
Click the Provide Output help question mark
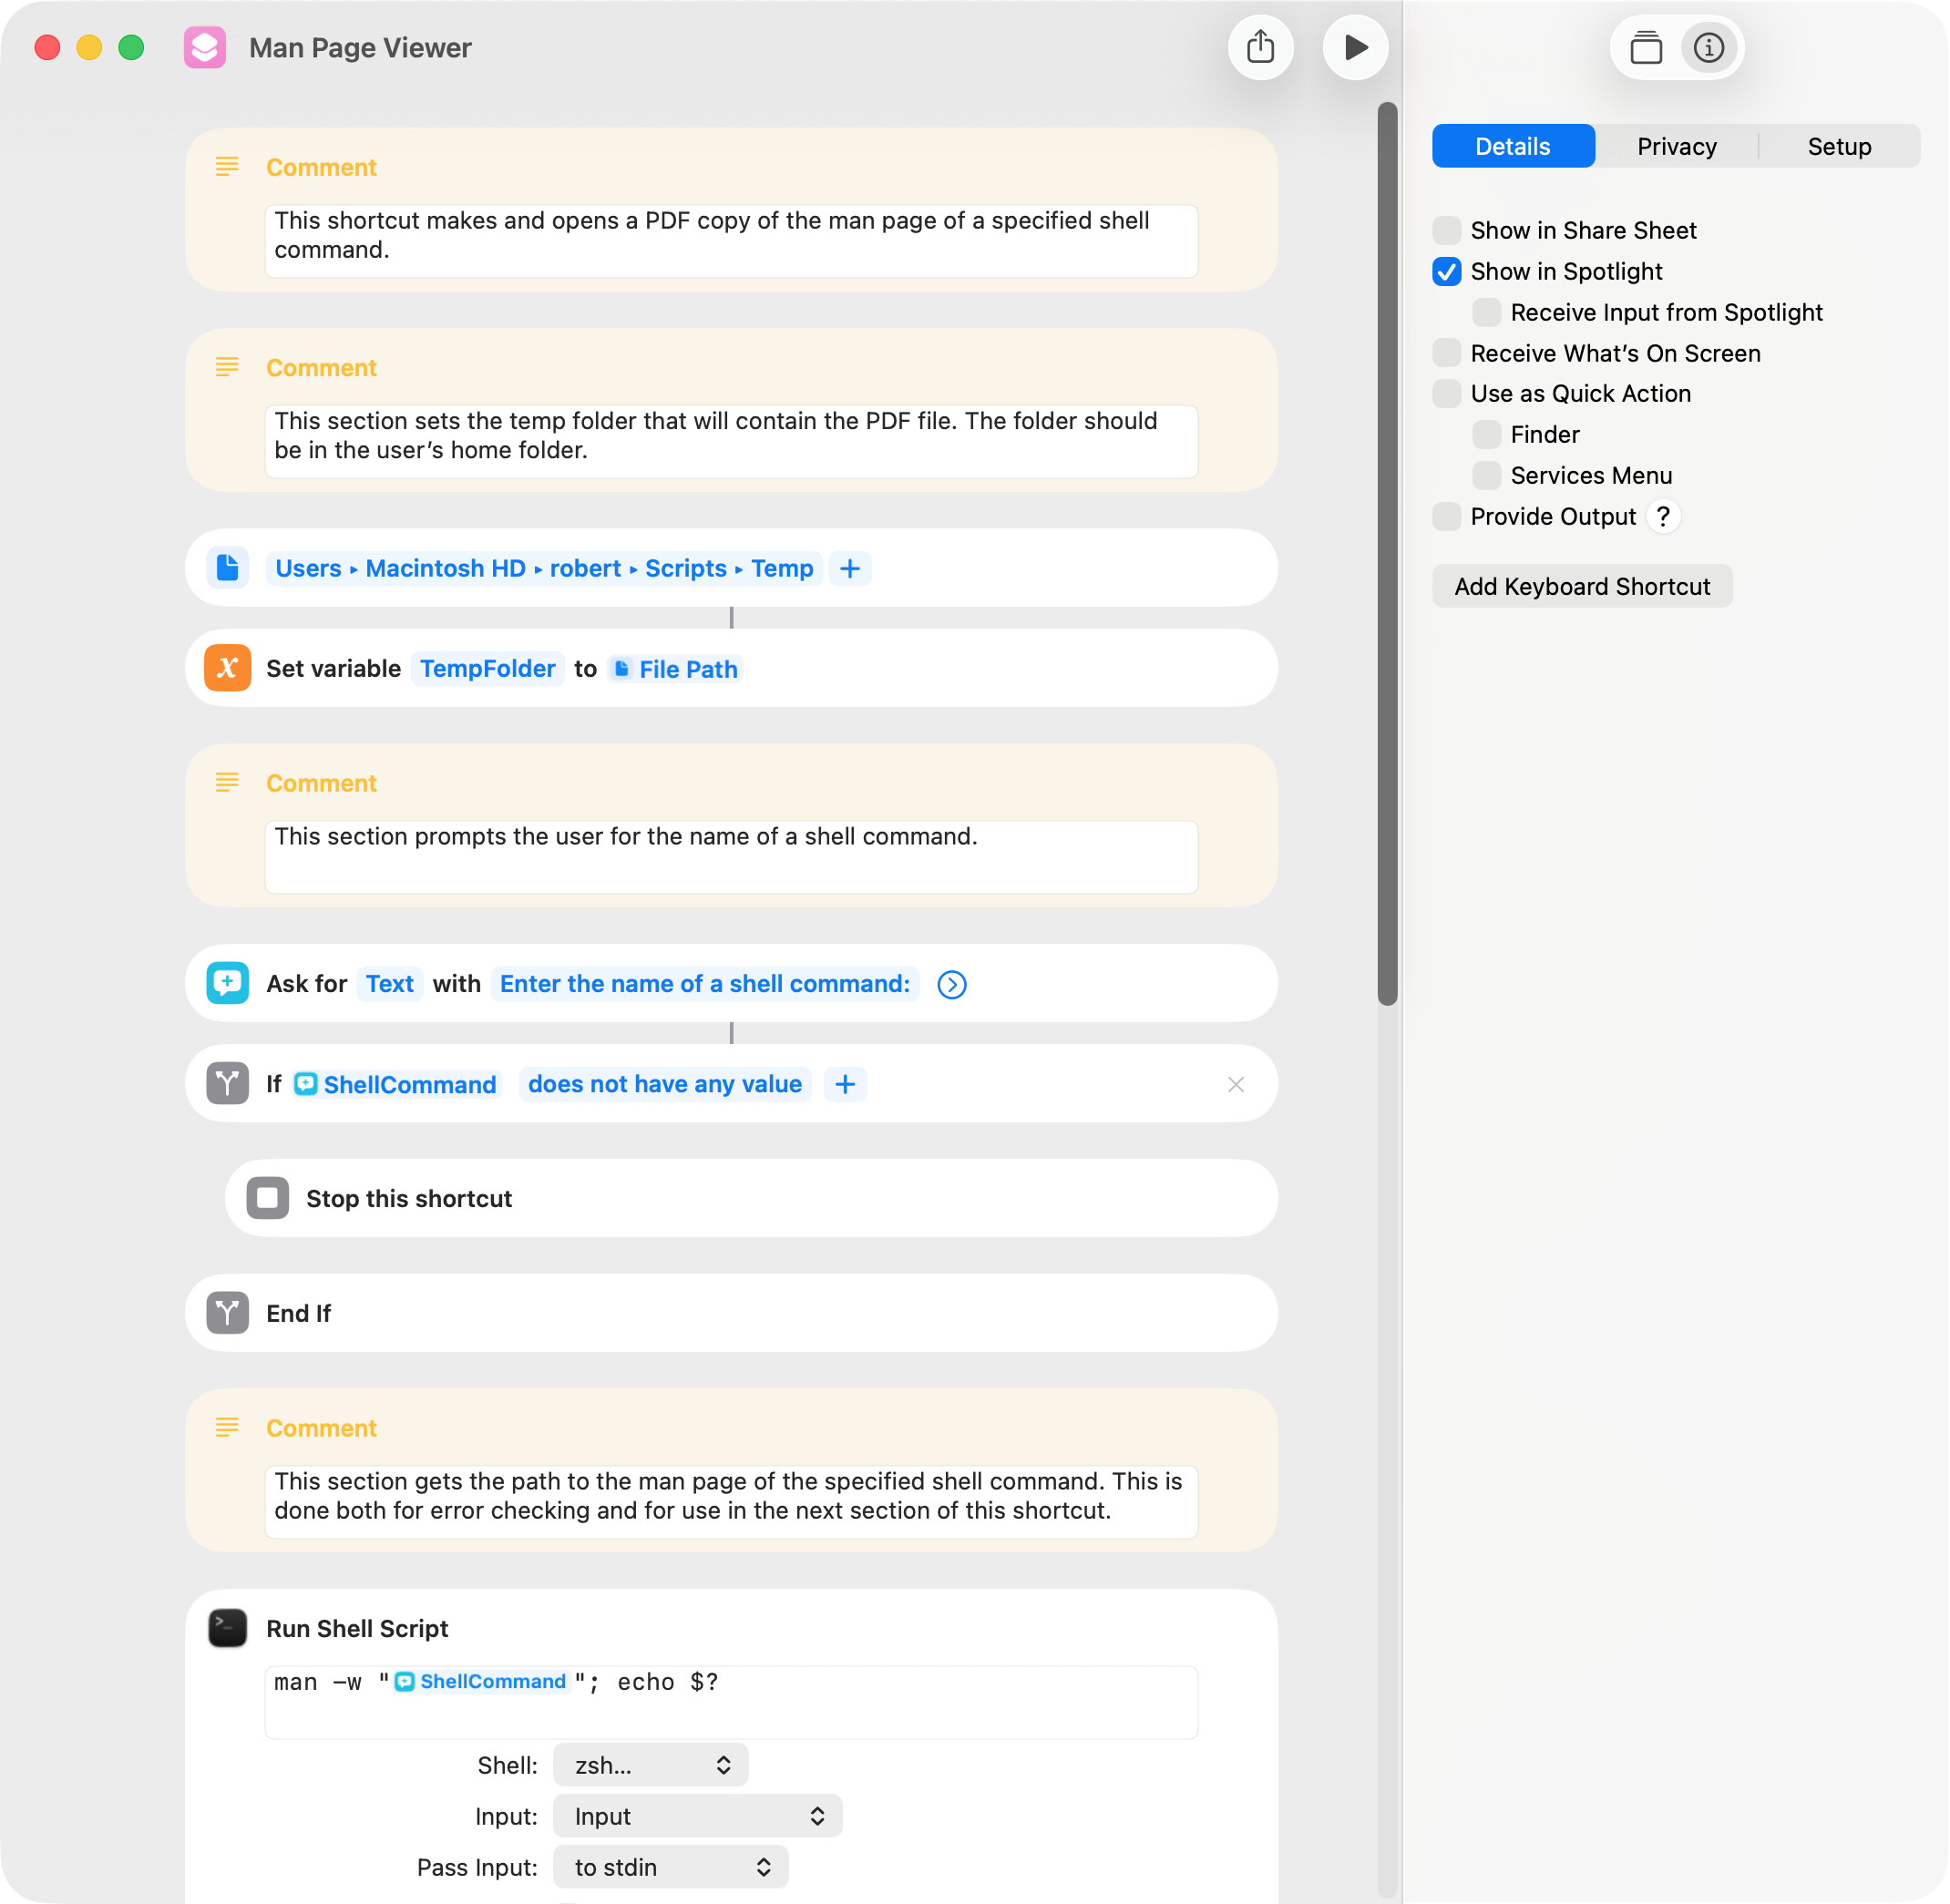(1663, 516)
